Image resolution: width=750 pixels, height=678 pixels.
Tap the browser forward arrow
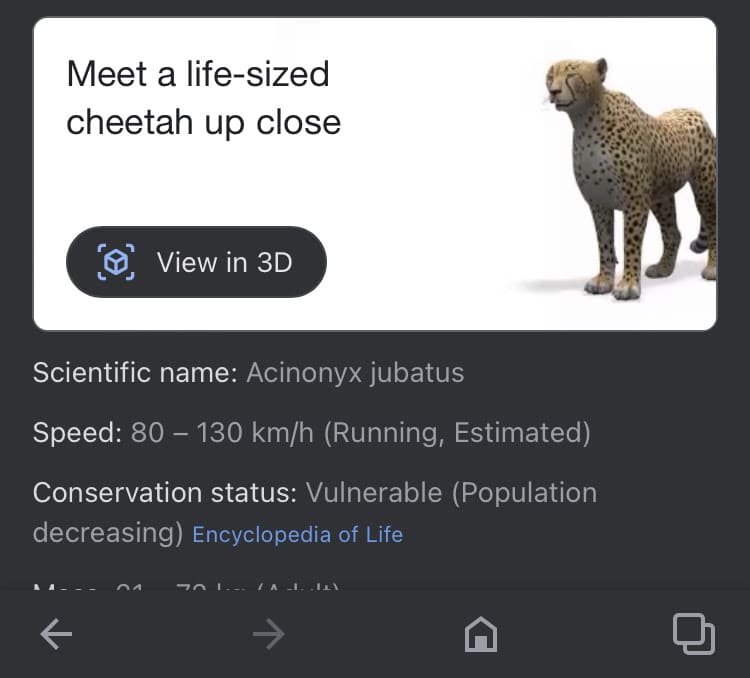[x=268, y=634]
